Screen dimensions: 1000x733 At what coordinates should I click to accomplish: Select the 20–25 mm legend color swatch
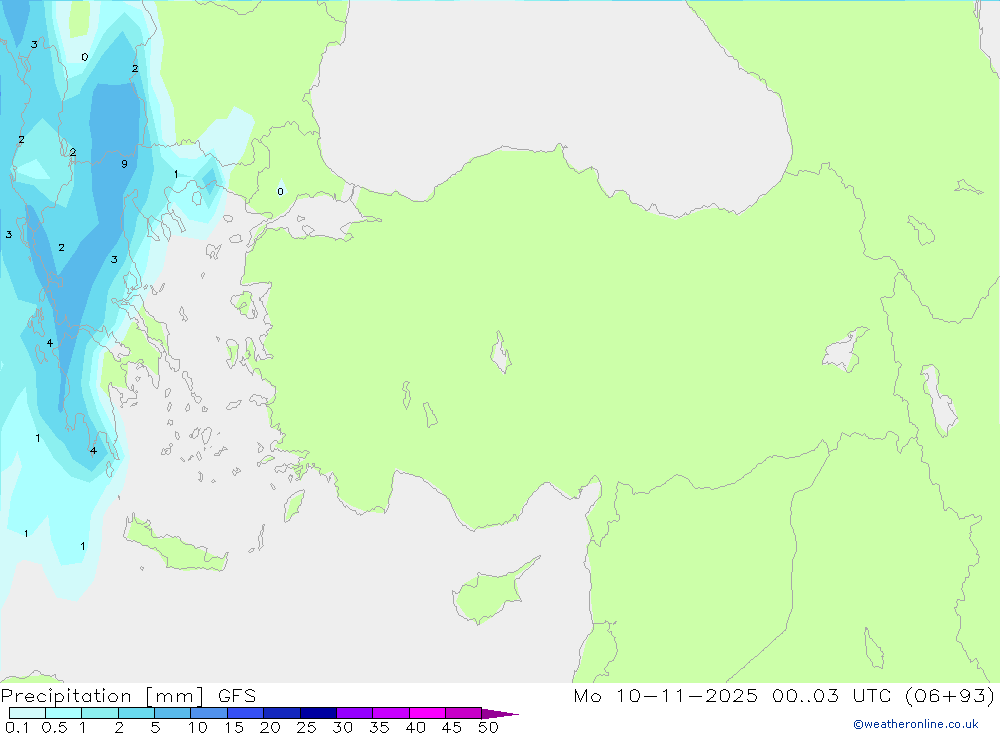coord(281,713)
